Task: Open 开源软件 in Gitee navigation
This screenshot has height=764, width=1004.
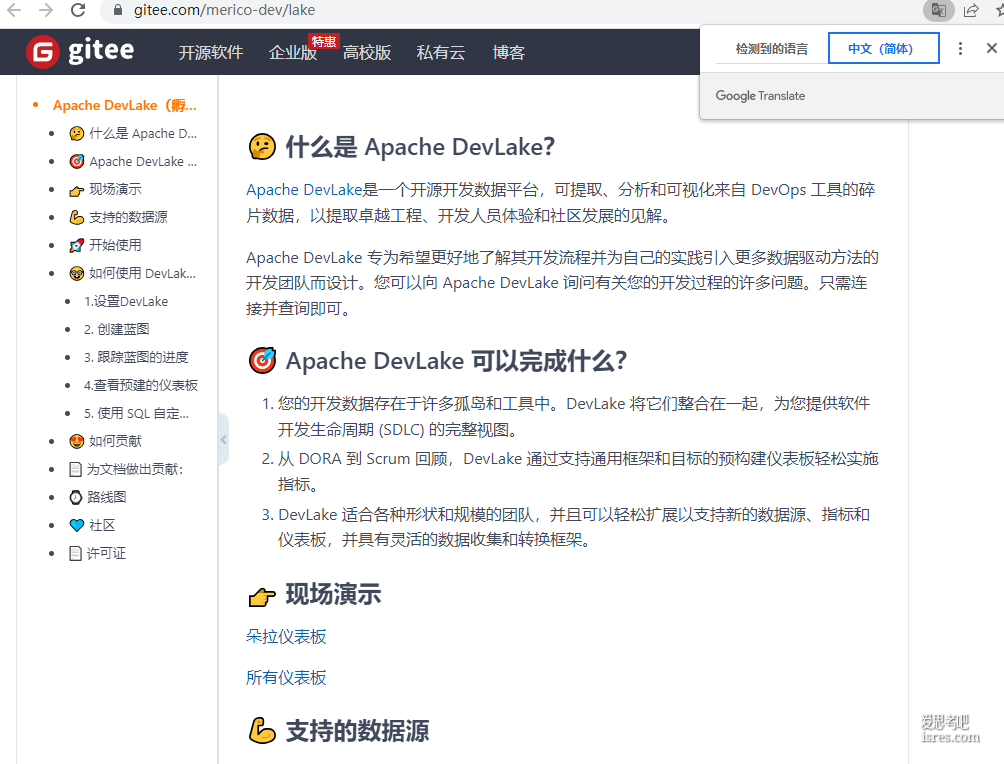Action: [211, 53]
